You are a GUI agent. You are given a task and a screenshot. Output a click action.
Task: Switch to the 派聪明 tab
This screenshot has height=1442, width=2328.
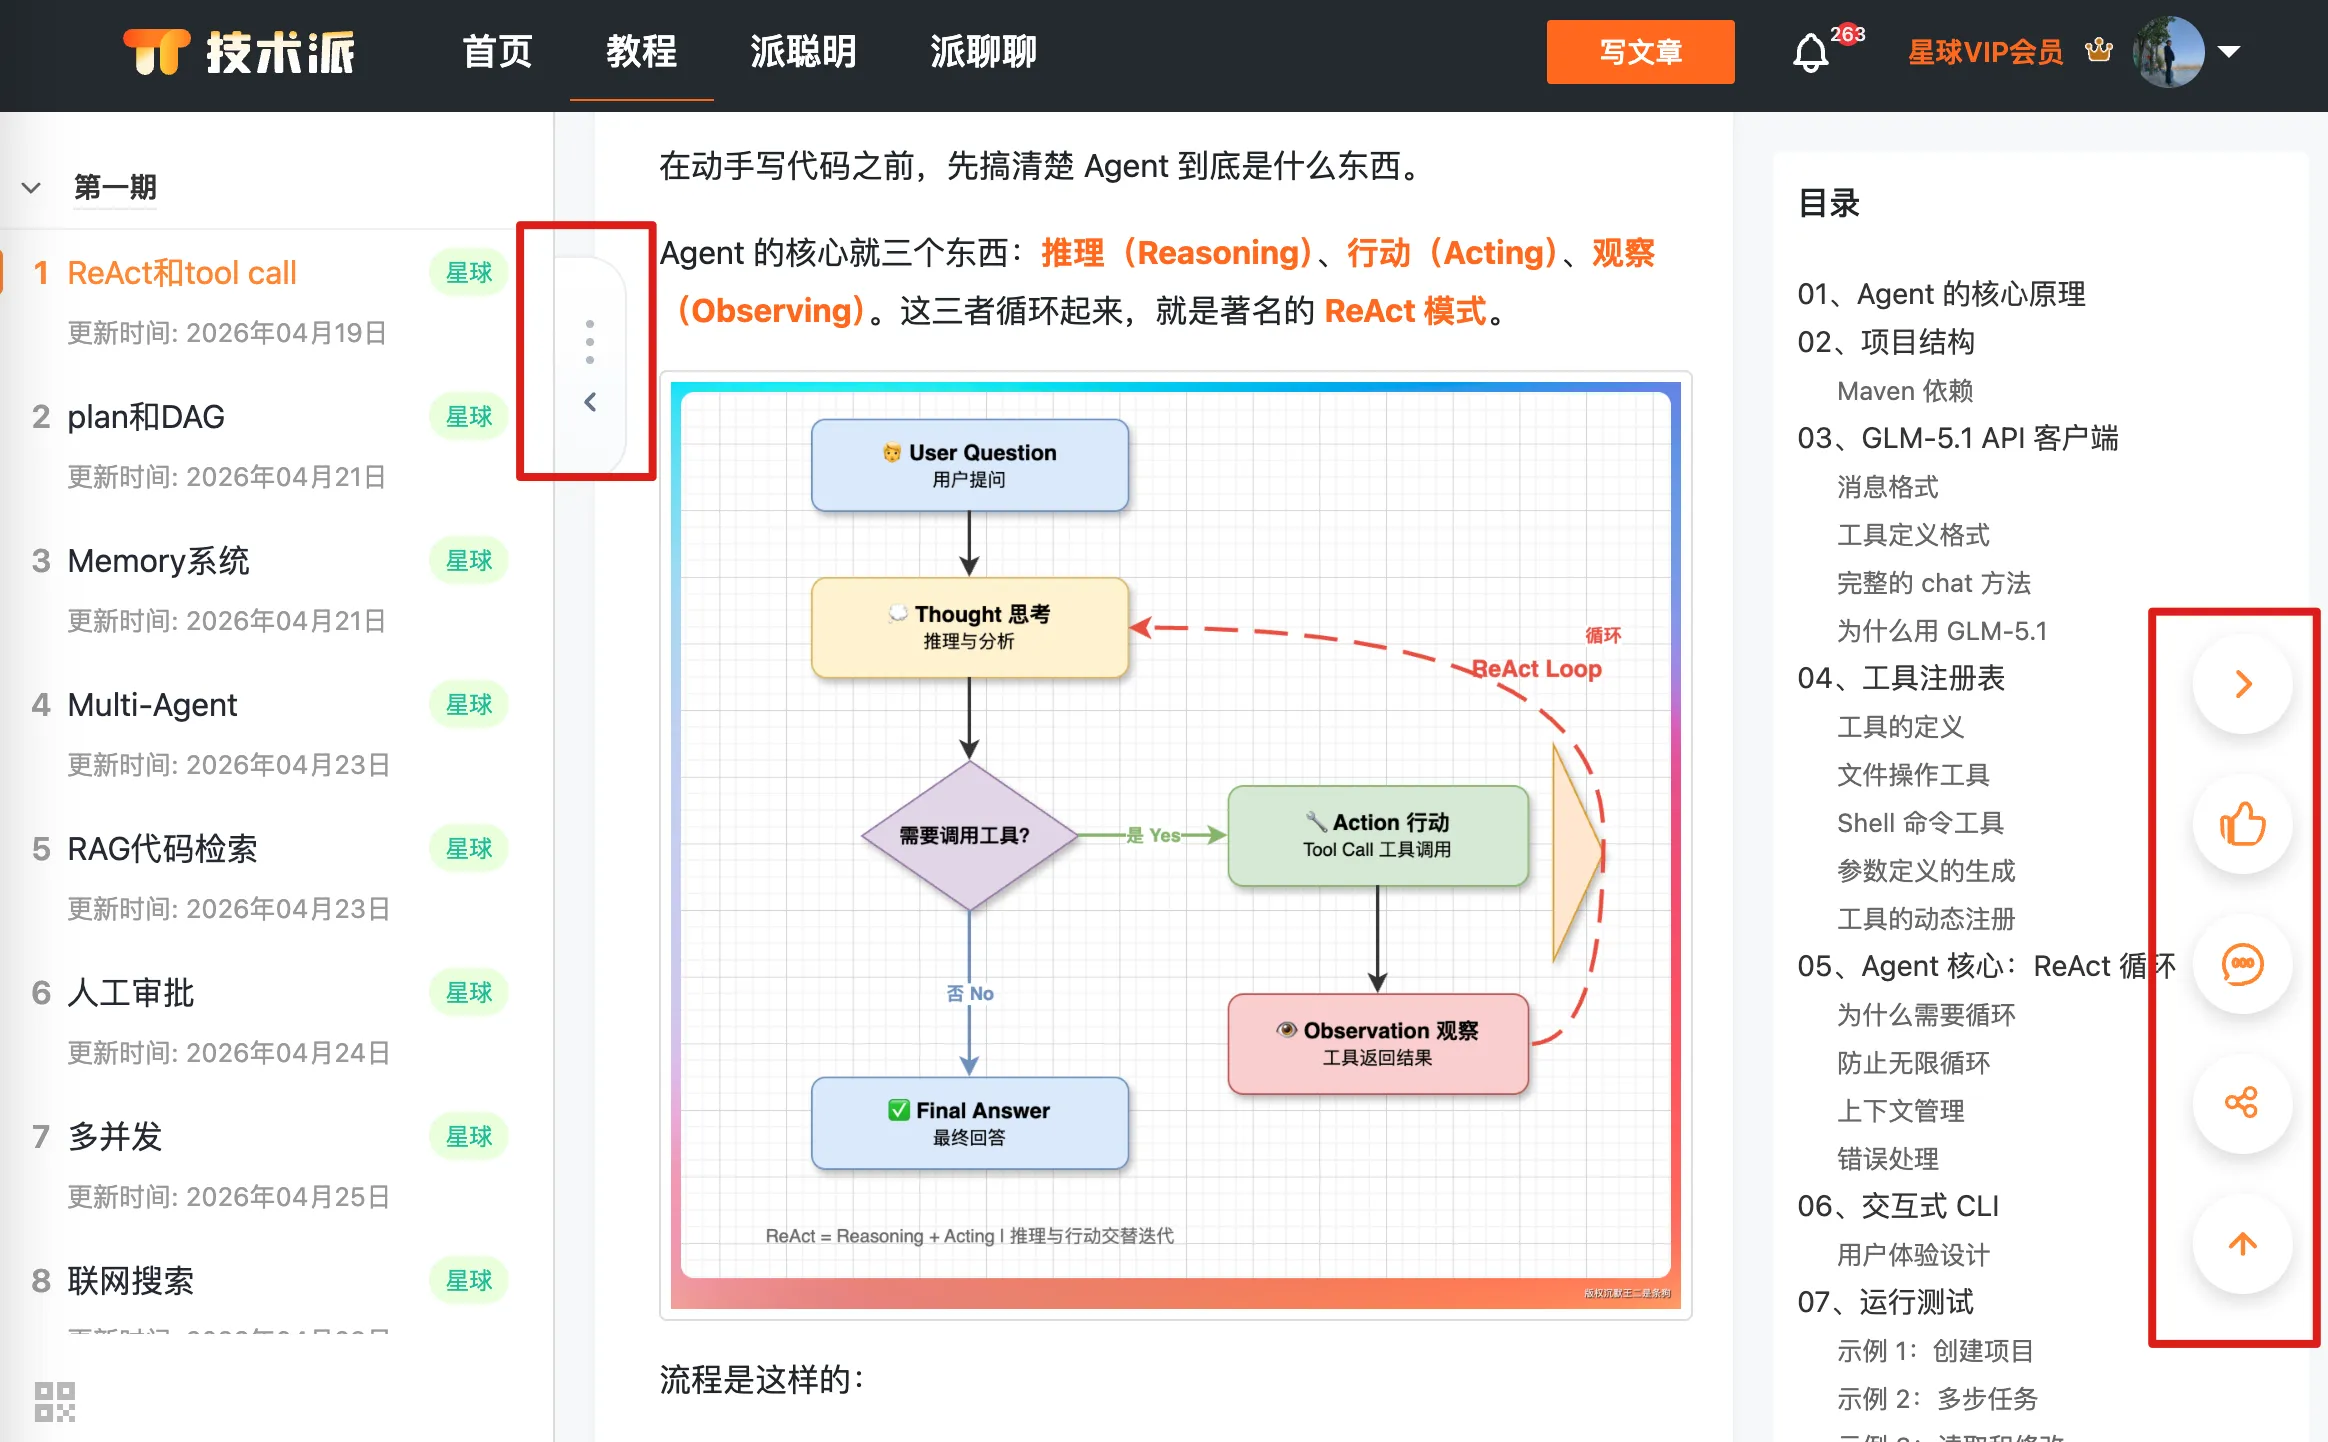tap(803, 52)
